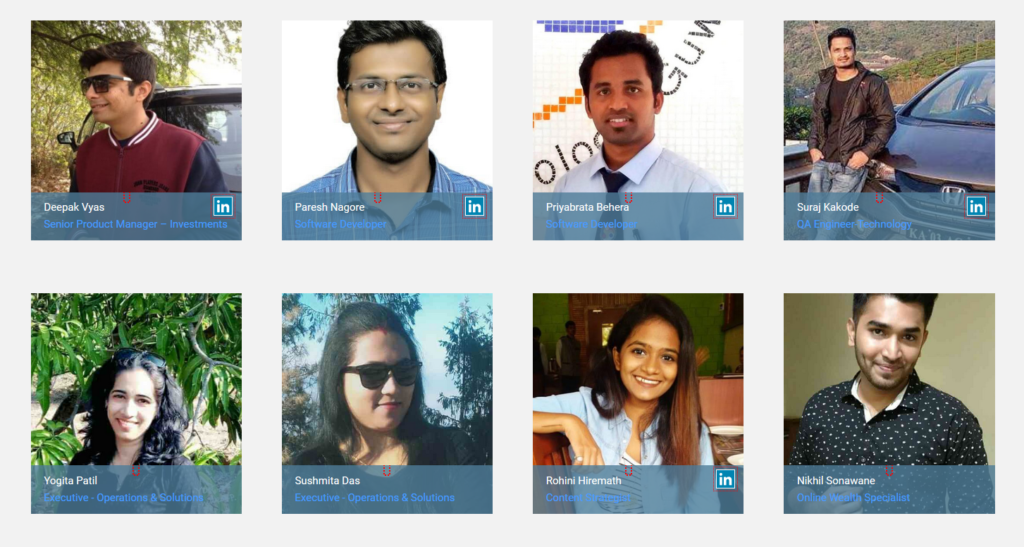Image resolution: width=1024 pixels, height=547 pixels.
Task: Open Deepak Vyas's LinkedIn icon
Action: (x=223, y=207)
